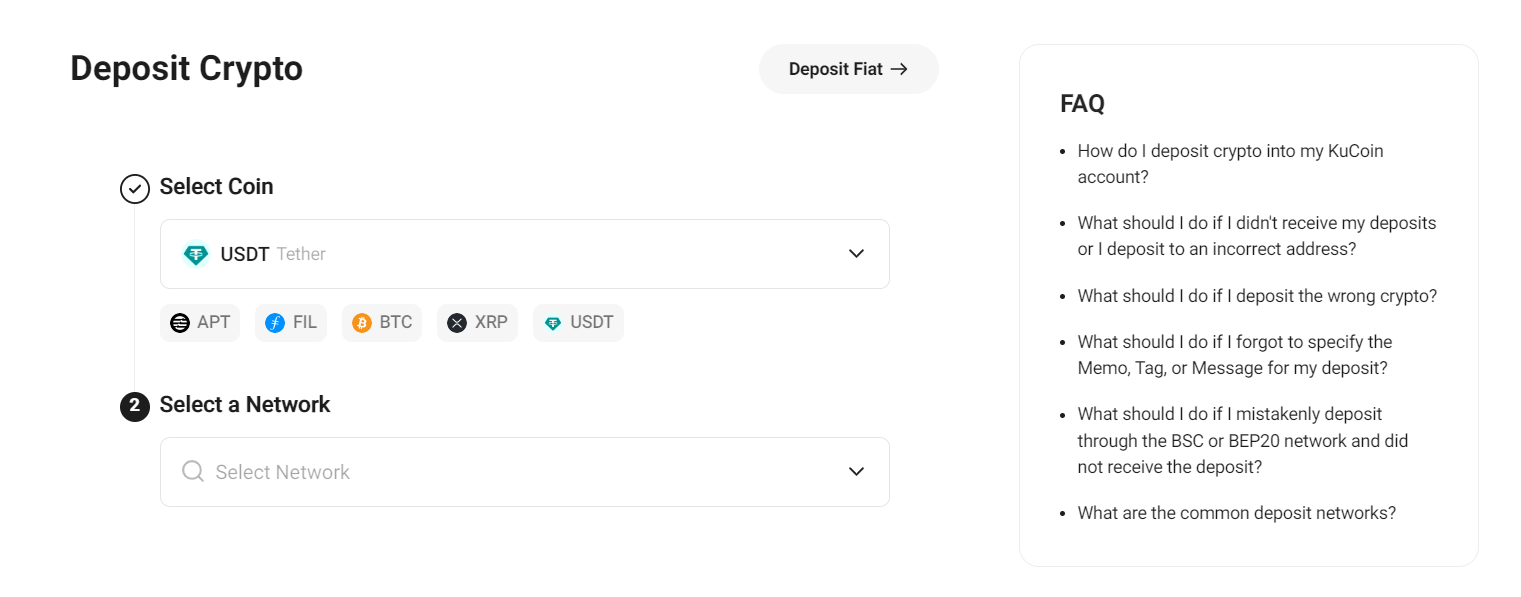Click the Tether logo in the coin selector

pyautogui.click(x=196, y=254)
